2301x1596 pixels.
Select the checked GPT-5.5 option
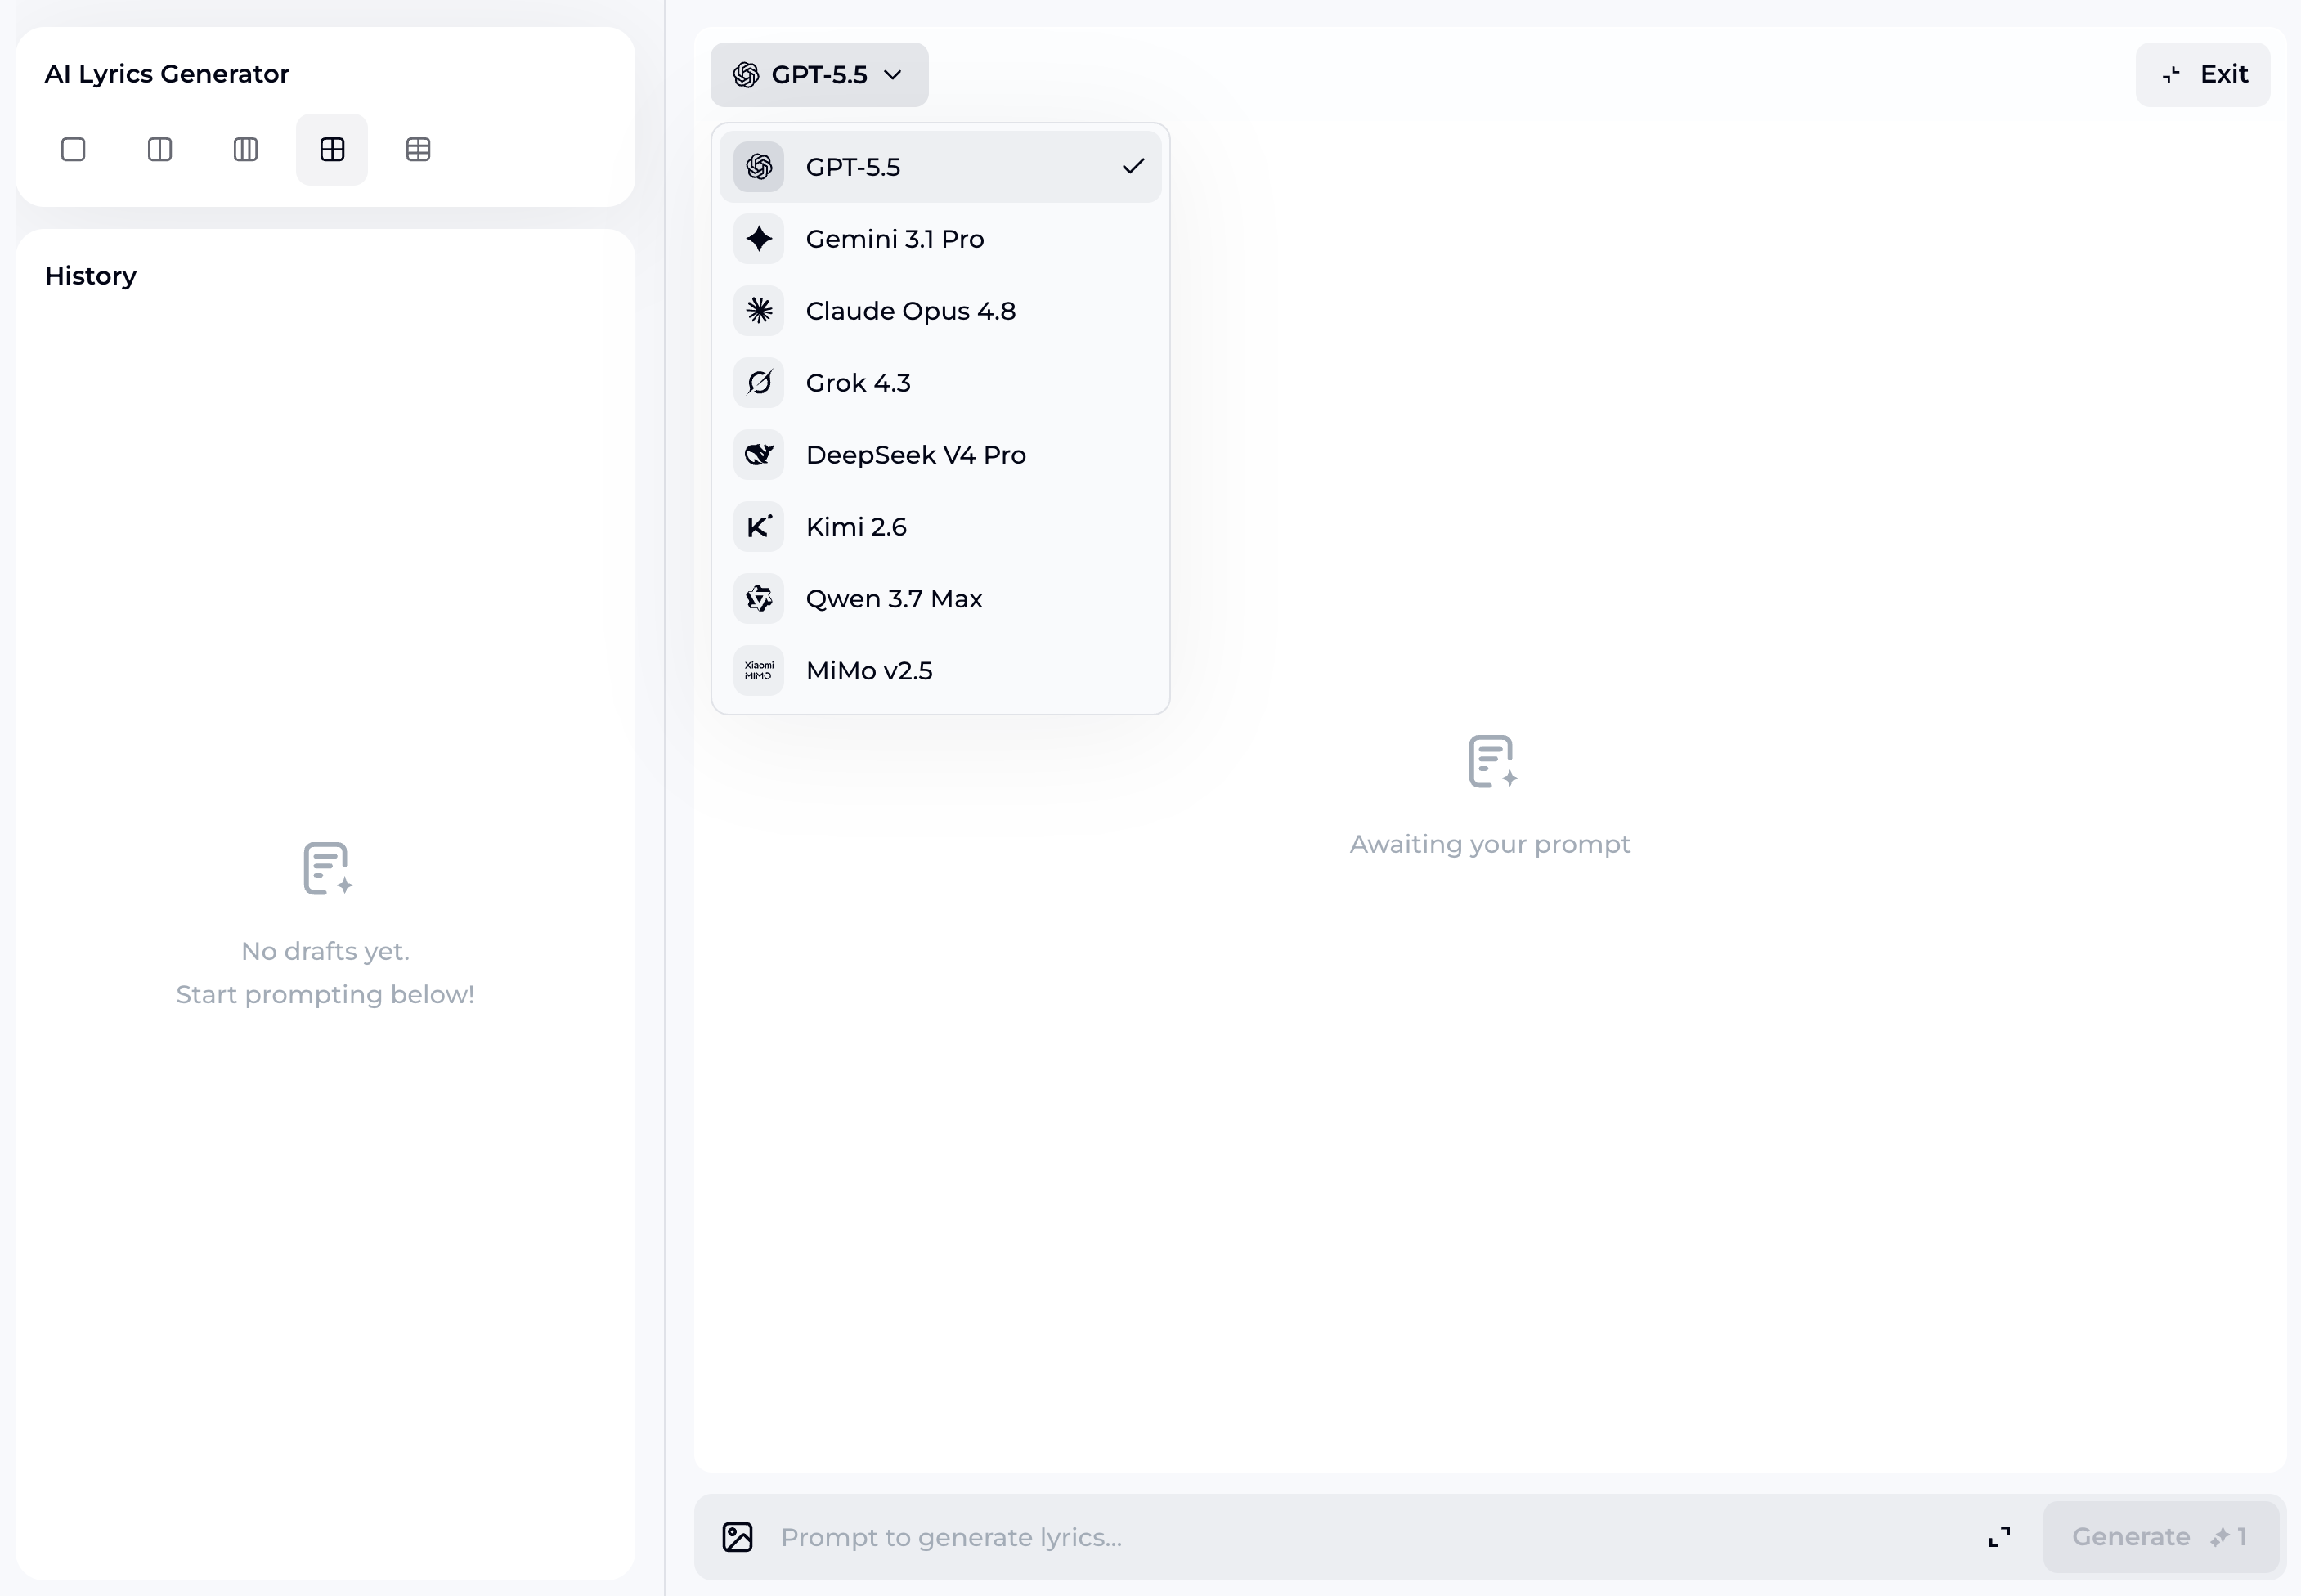940,167
